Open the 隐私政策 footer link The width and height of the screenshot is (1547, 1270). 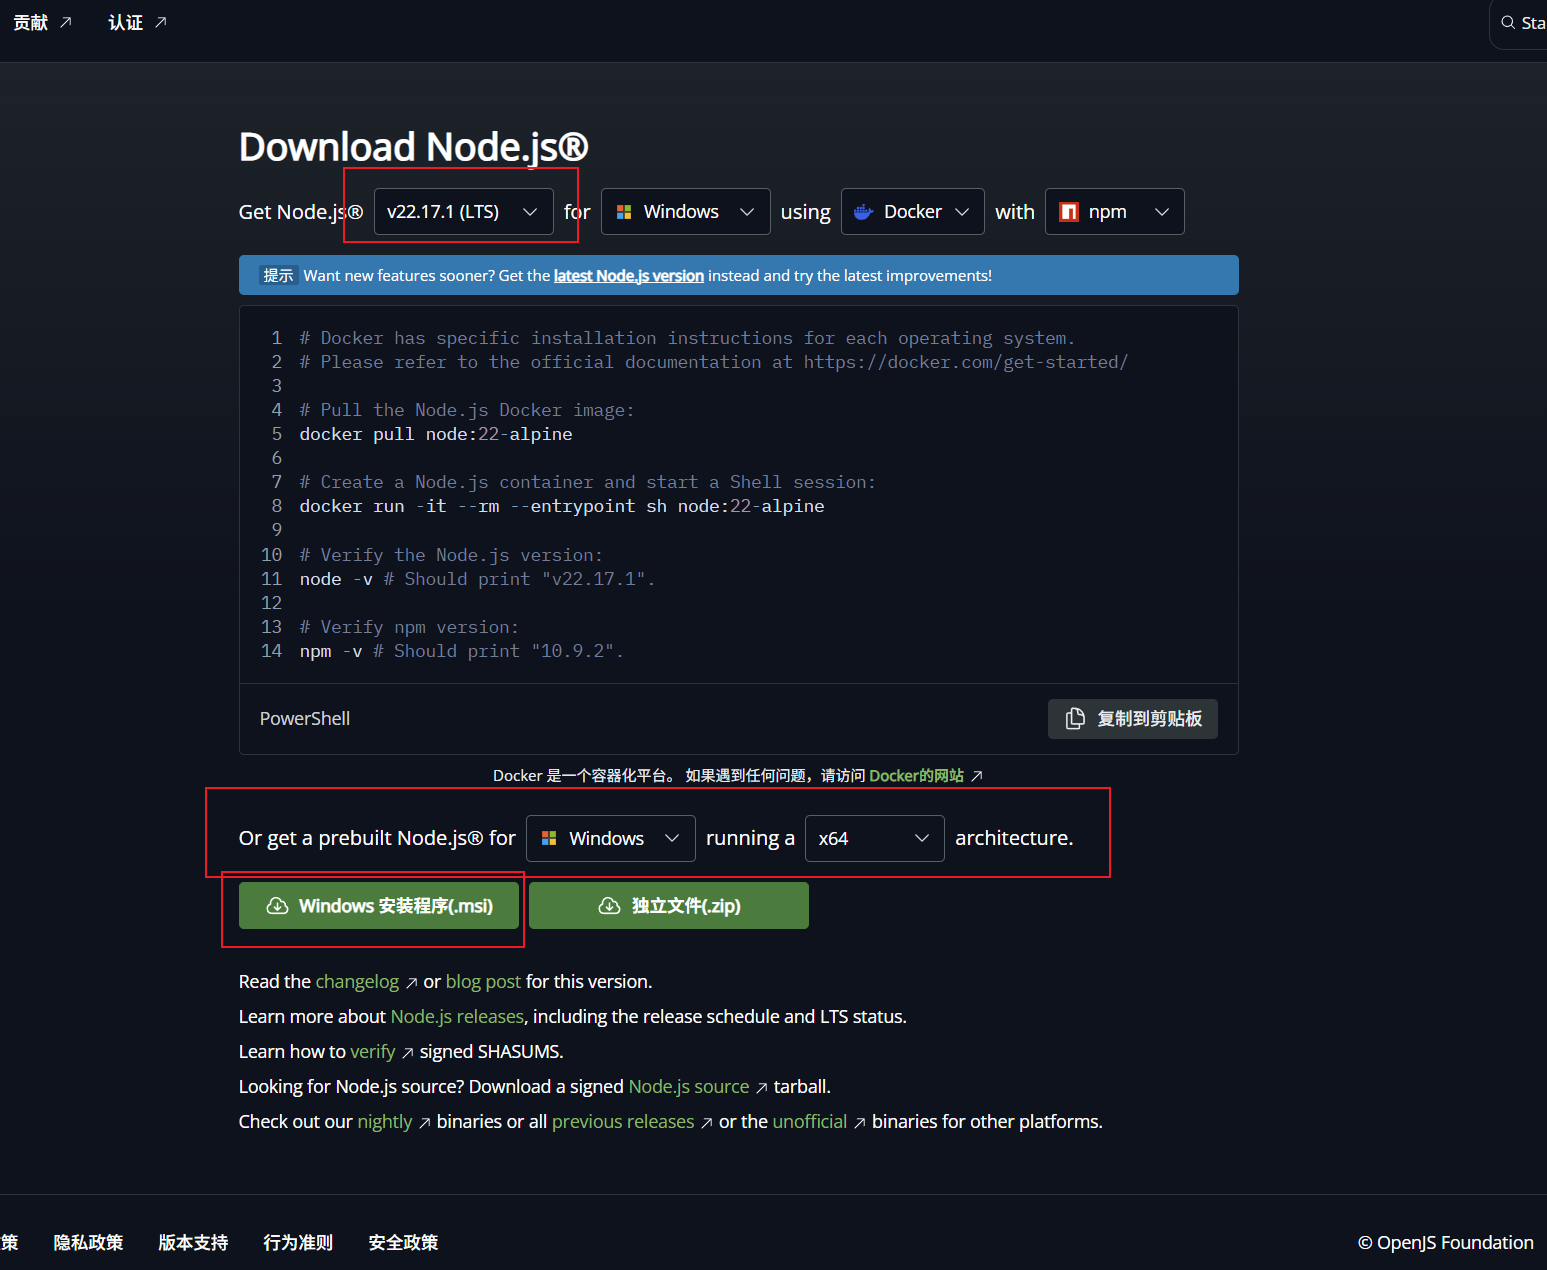[x=88, y=1242]
